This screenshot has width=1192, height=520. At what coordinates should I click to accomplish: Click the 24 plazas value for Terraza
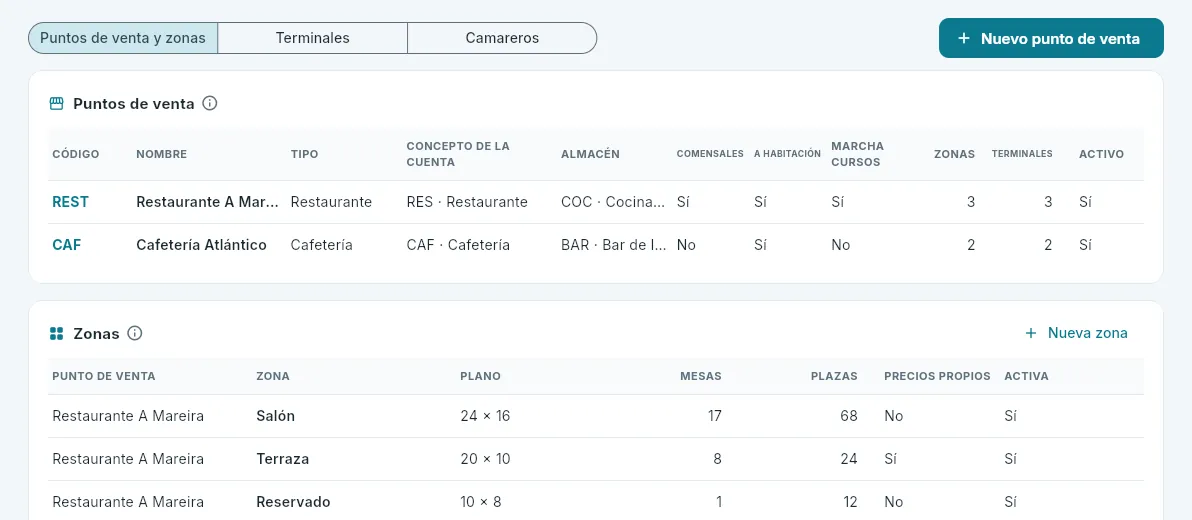click(849, 459)
